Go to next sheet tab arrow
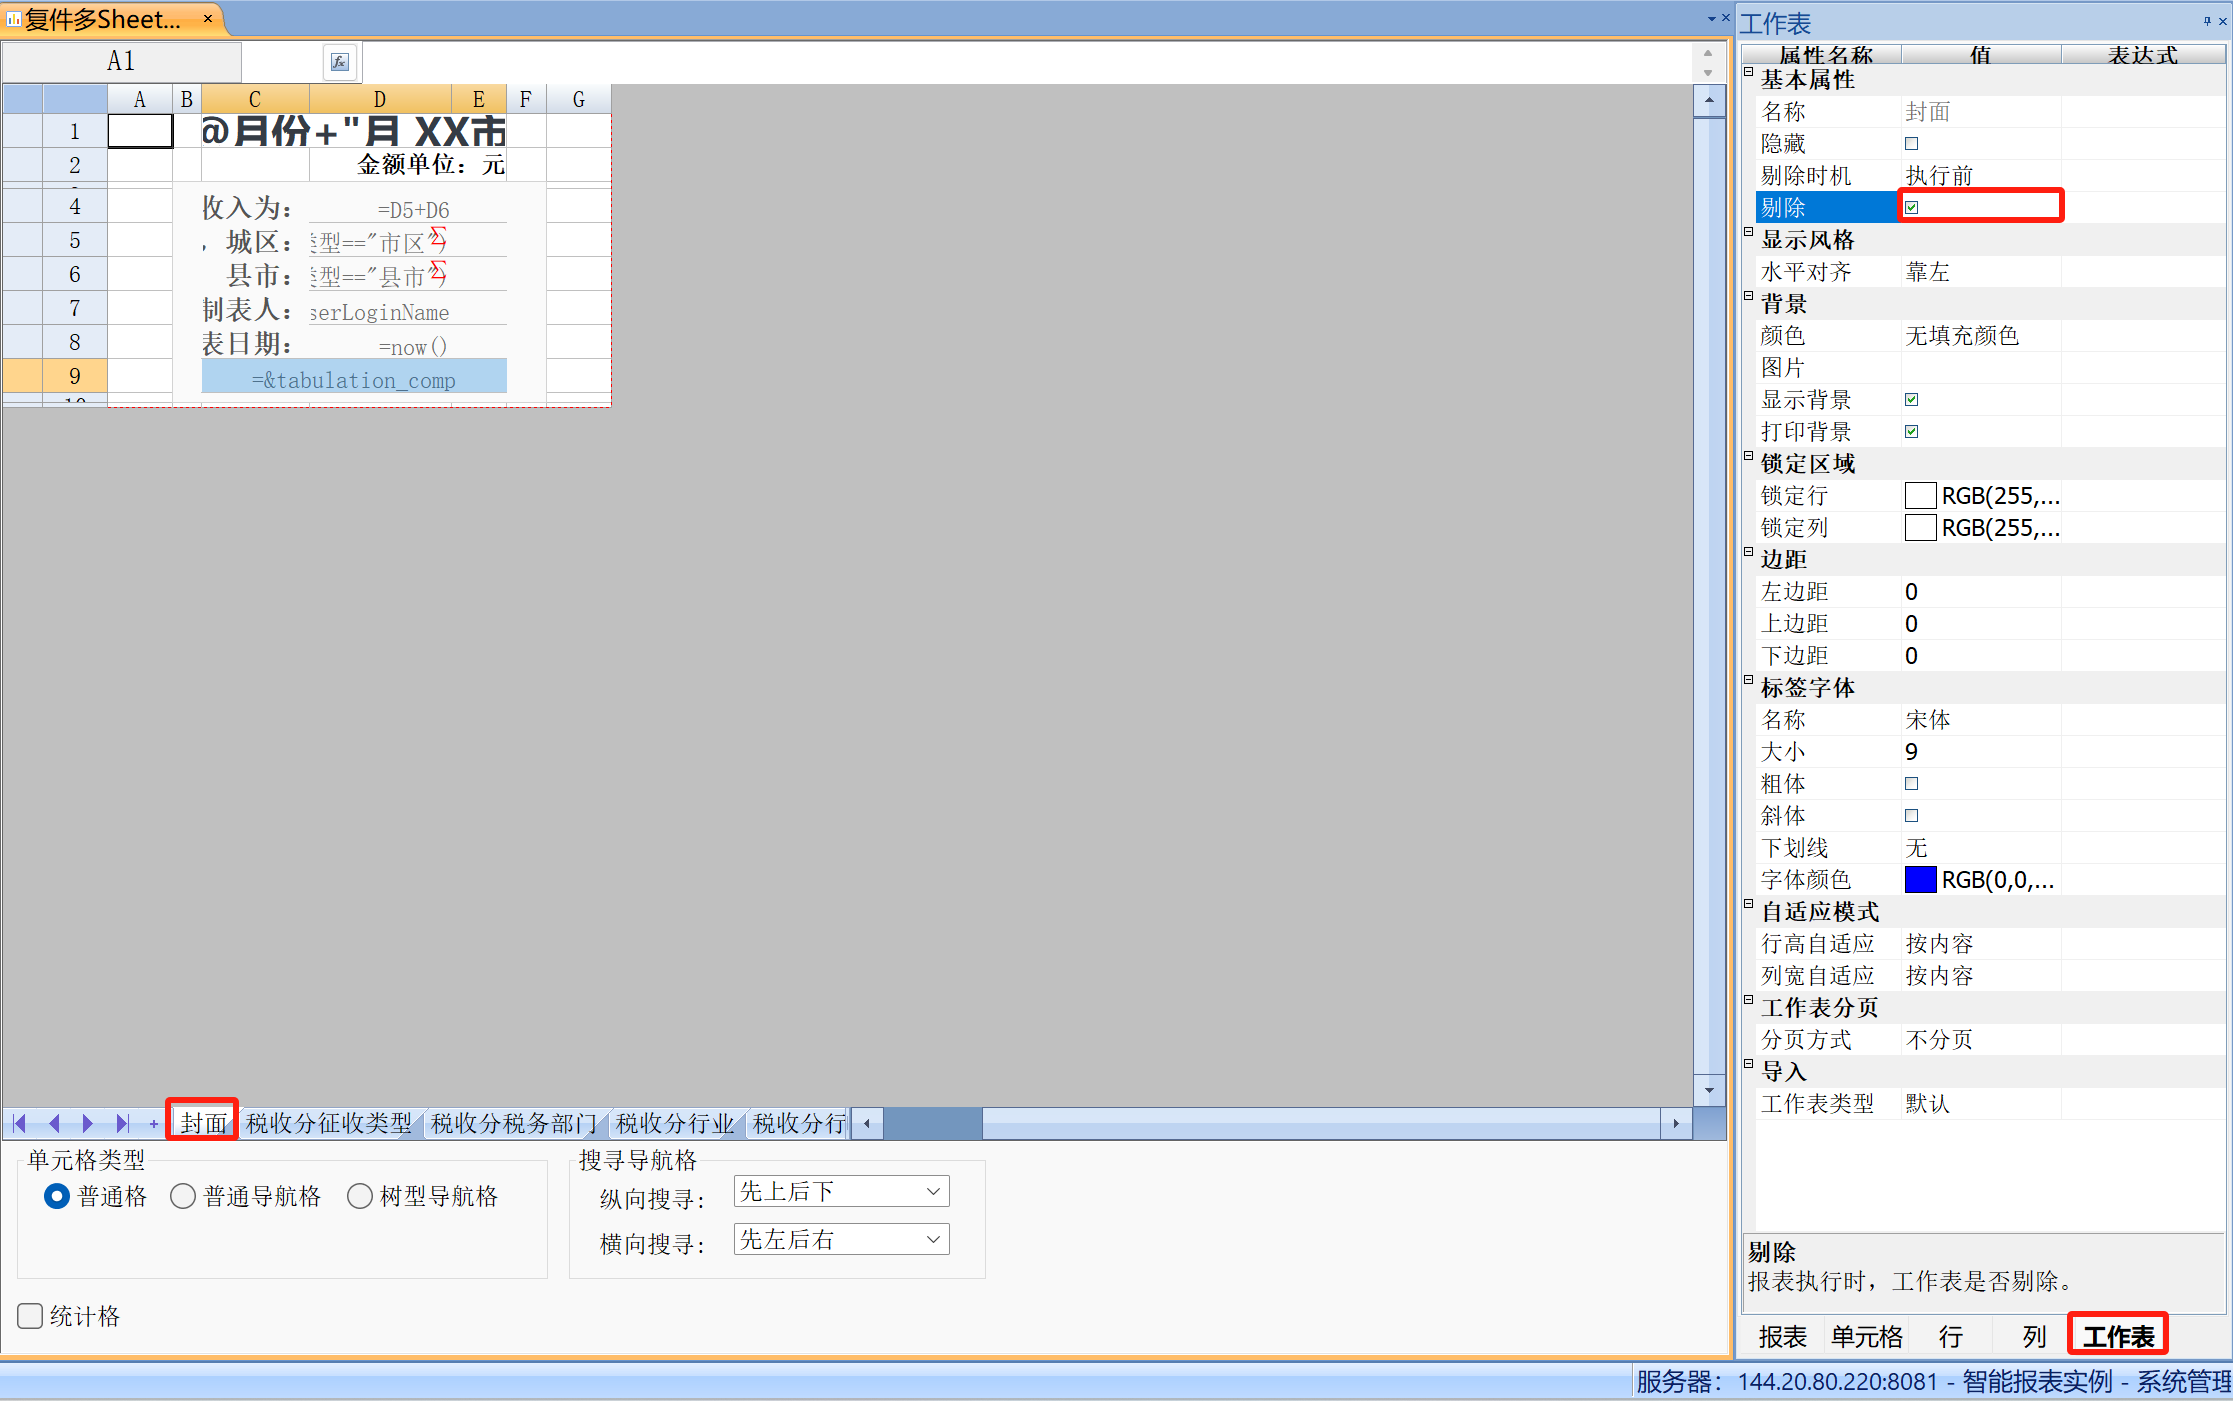 click(x=88, y=1123)
